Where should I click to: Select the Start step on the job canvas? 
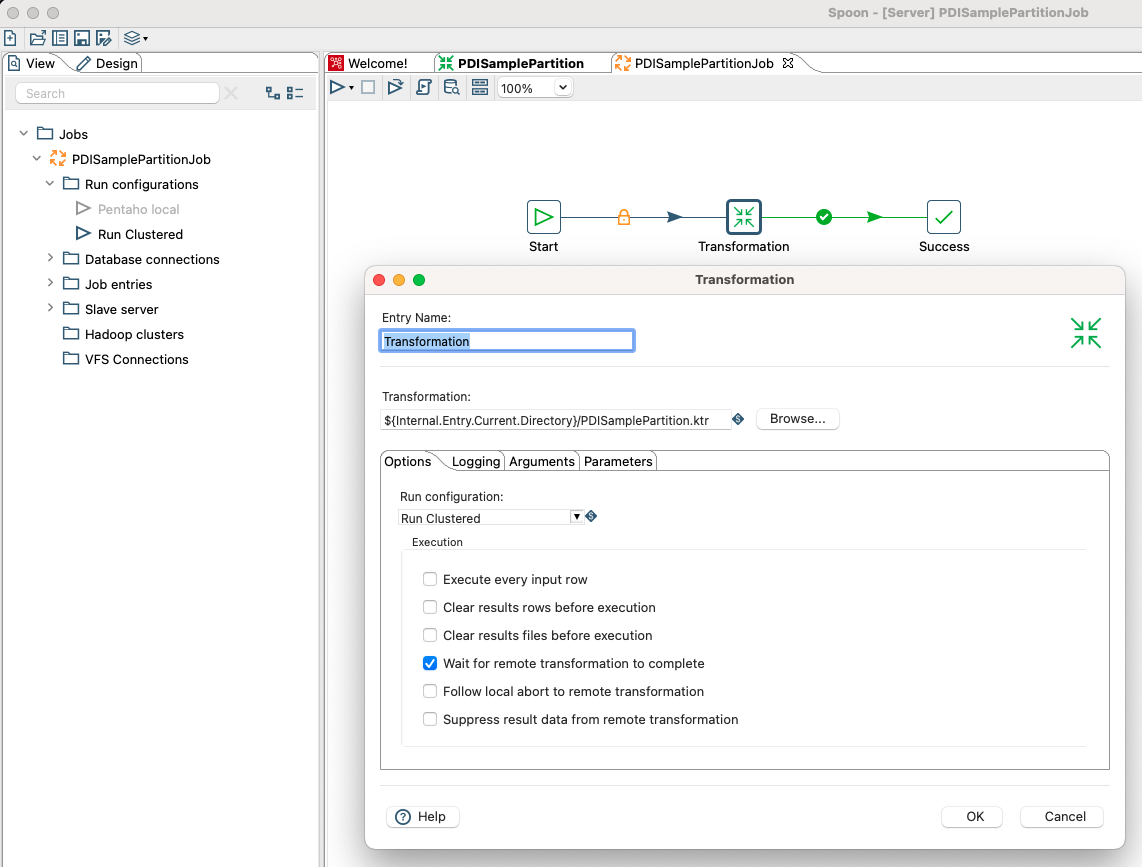click(543, 216)
